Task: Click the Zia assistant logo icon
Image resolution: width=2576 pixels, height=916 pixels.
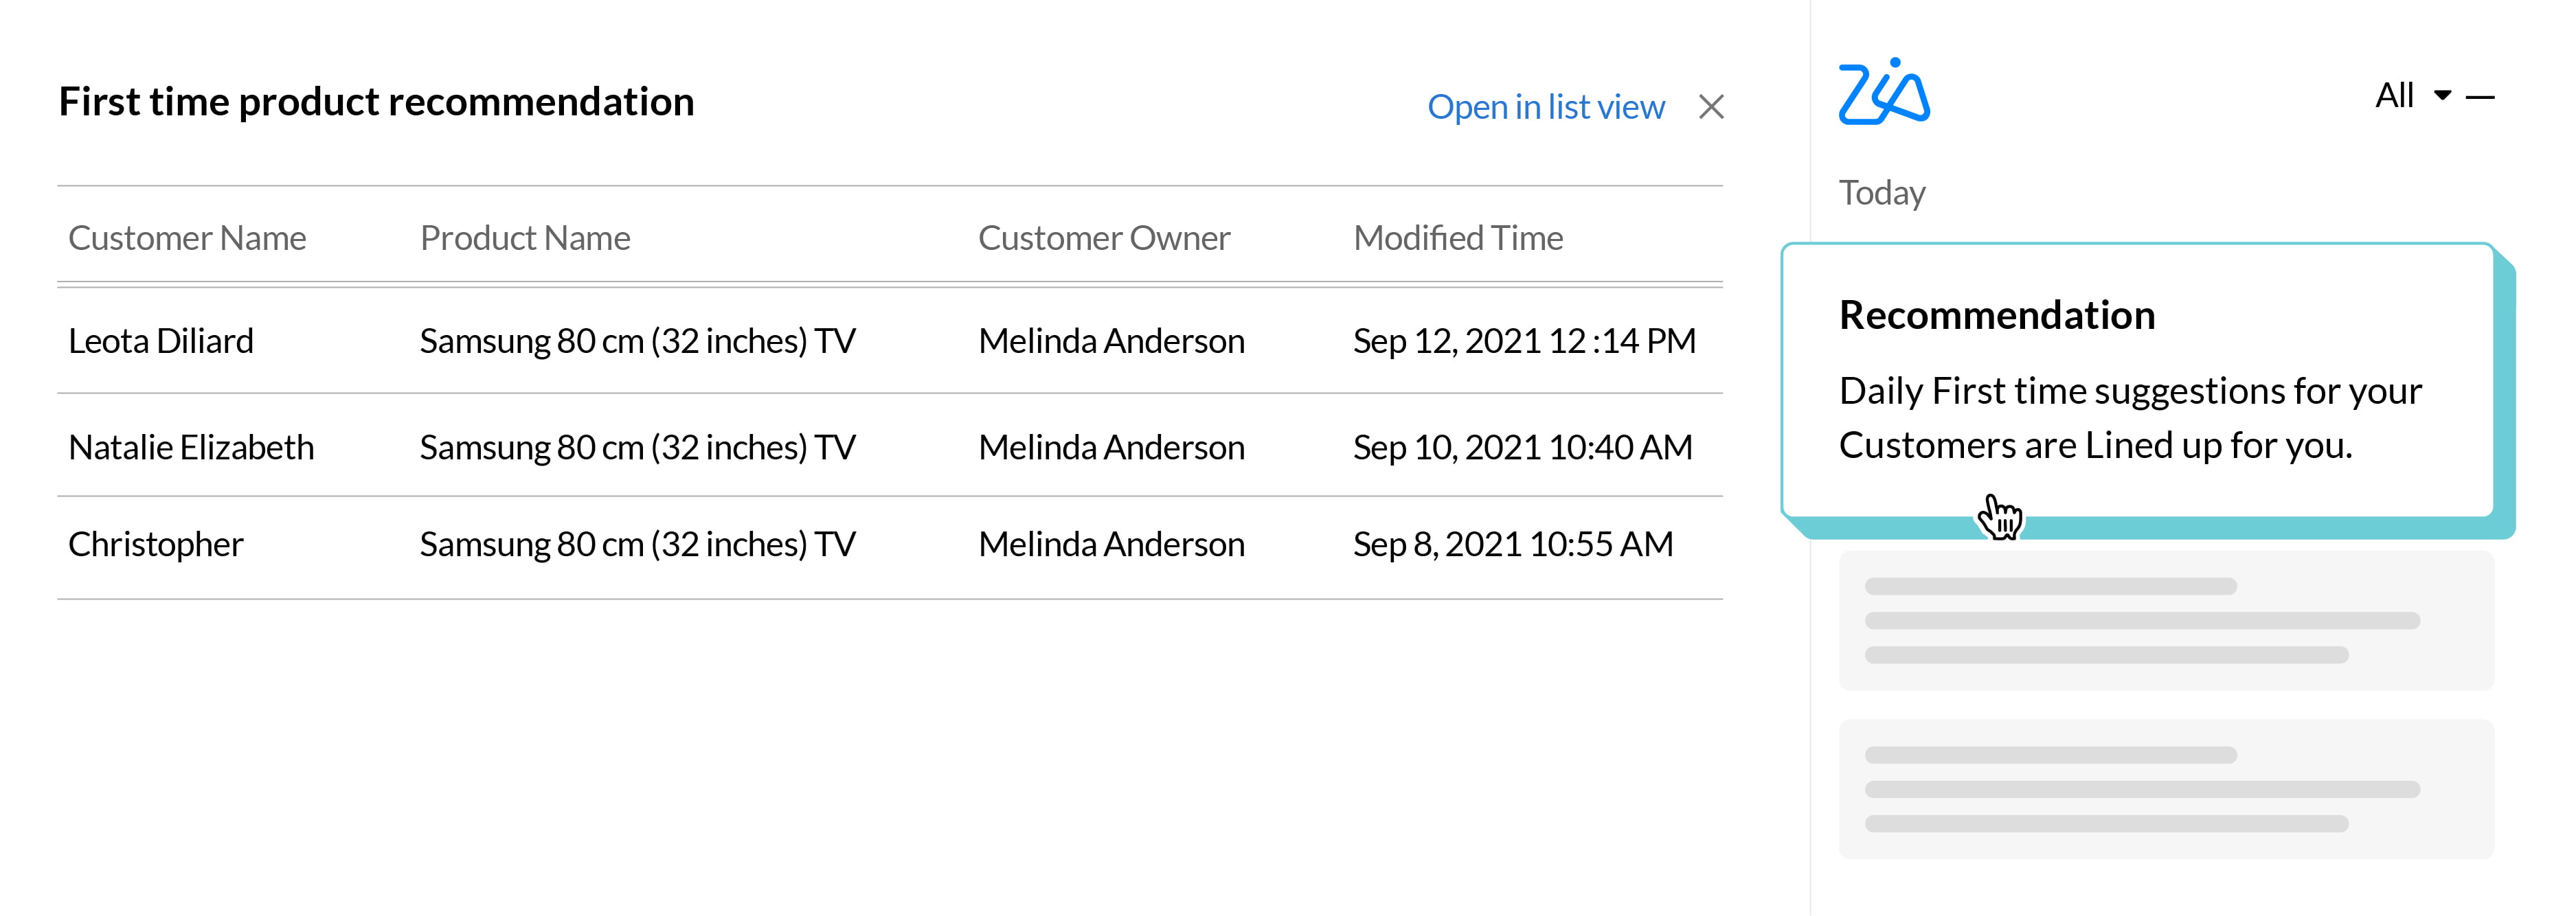Action: pyautogui.click(x=1883, y=93)
